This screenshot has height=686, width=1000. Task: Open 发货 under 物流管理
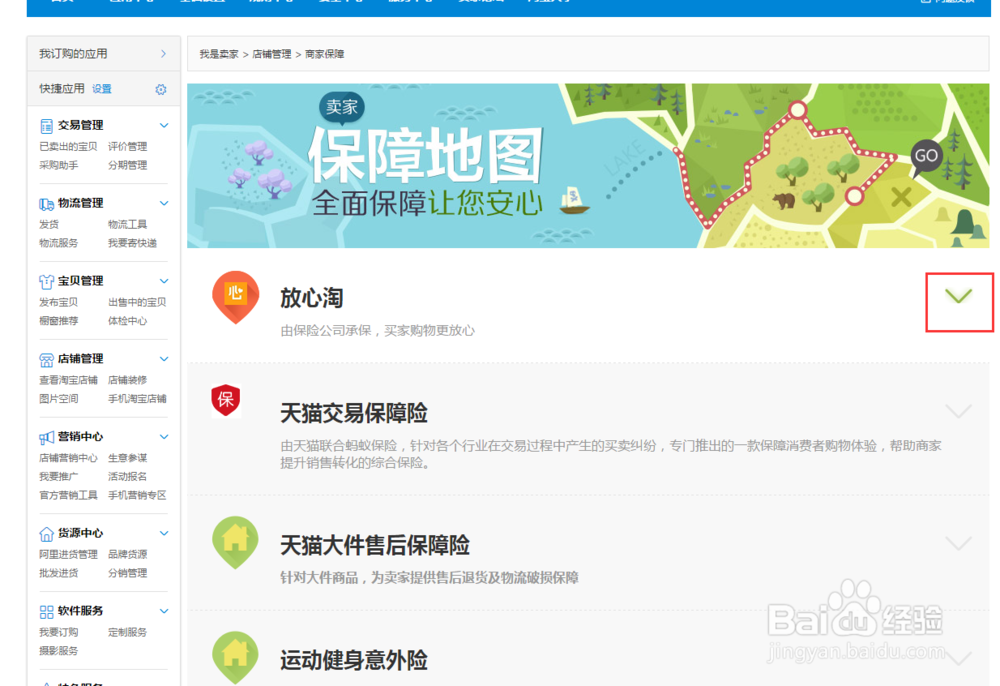[48, 224]
